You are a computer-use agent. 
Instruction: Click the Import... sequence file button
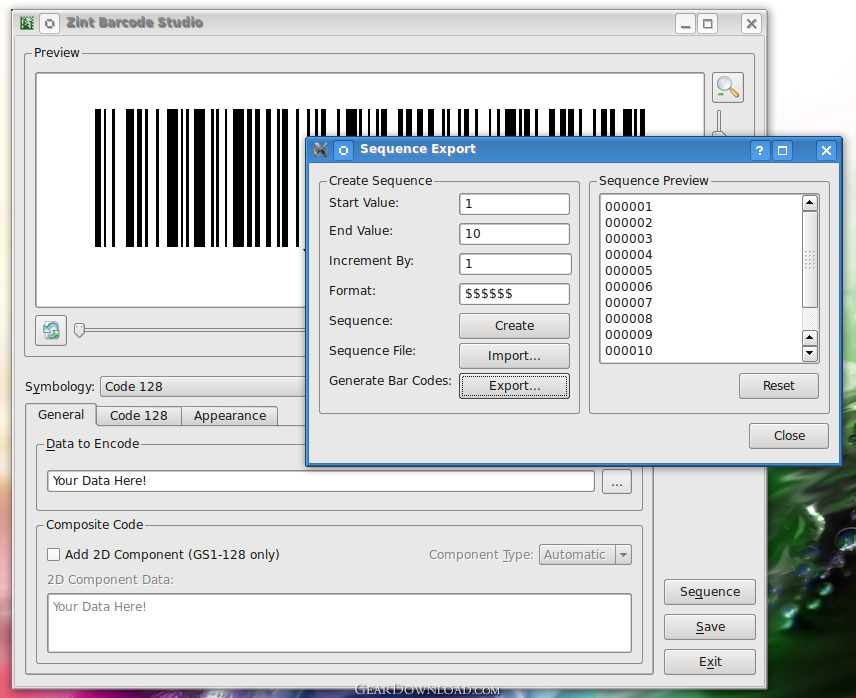514,356
